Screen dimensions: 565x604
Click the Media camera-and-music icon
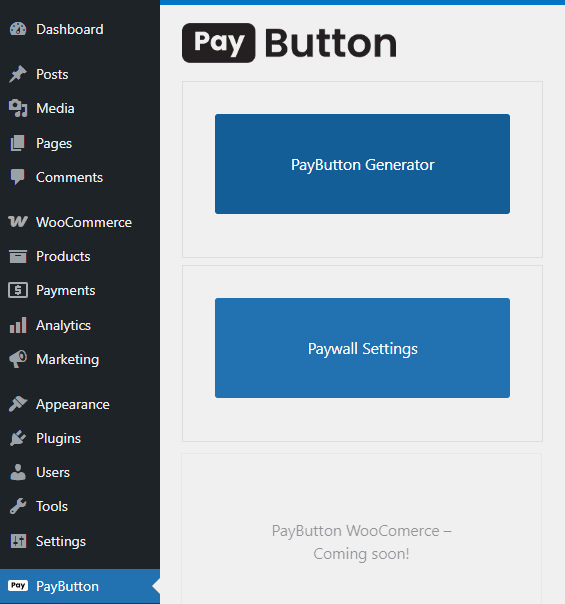18,108
